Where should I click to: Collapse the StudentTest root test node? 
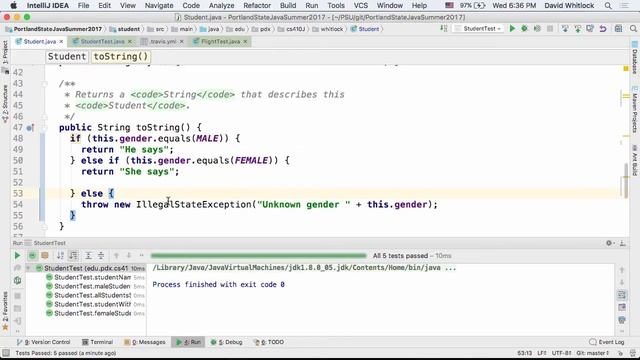[x=28, y=268]
